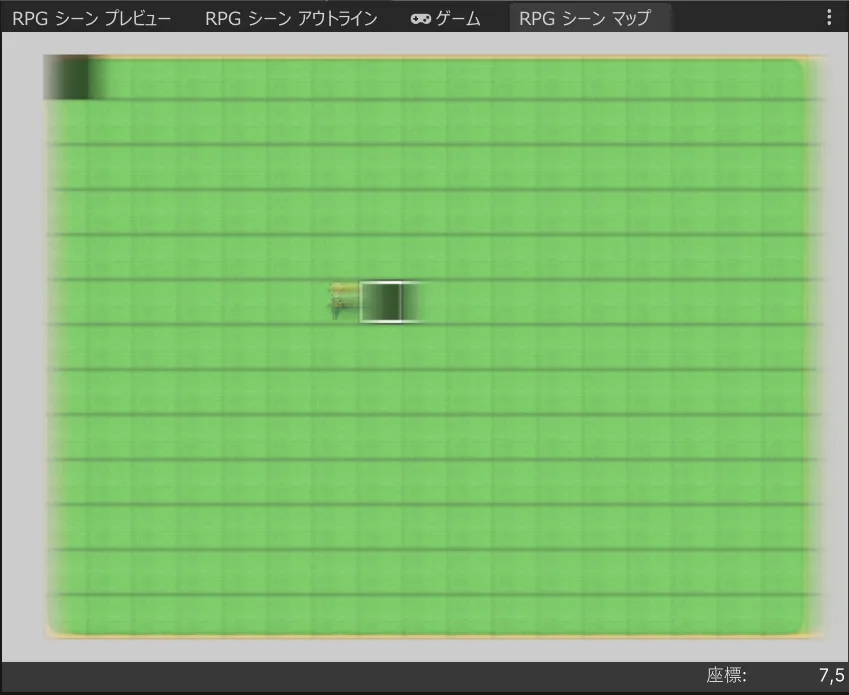Click the grass tile directly above the character sprite
This screenshot has width=849, height=695.
pos(337,257)
